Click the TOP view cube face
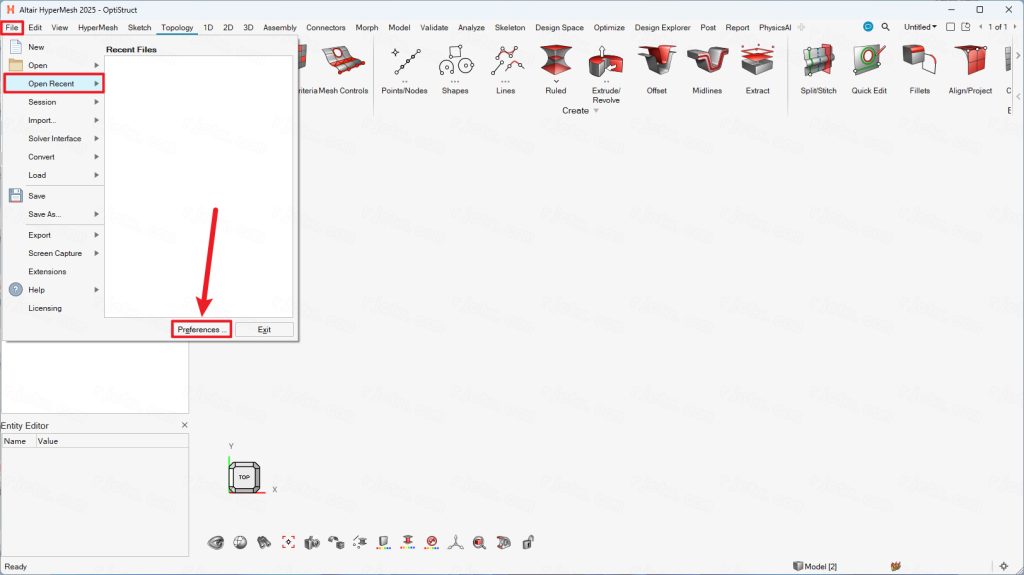 point(244,478)
